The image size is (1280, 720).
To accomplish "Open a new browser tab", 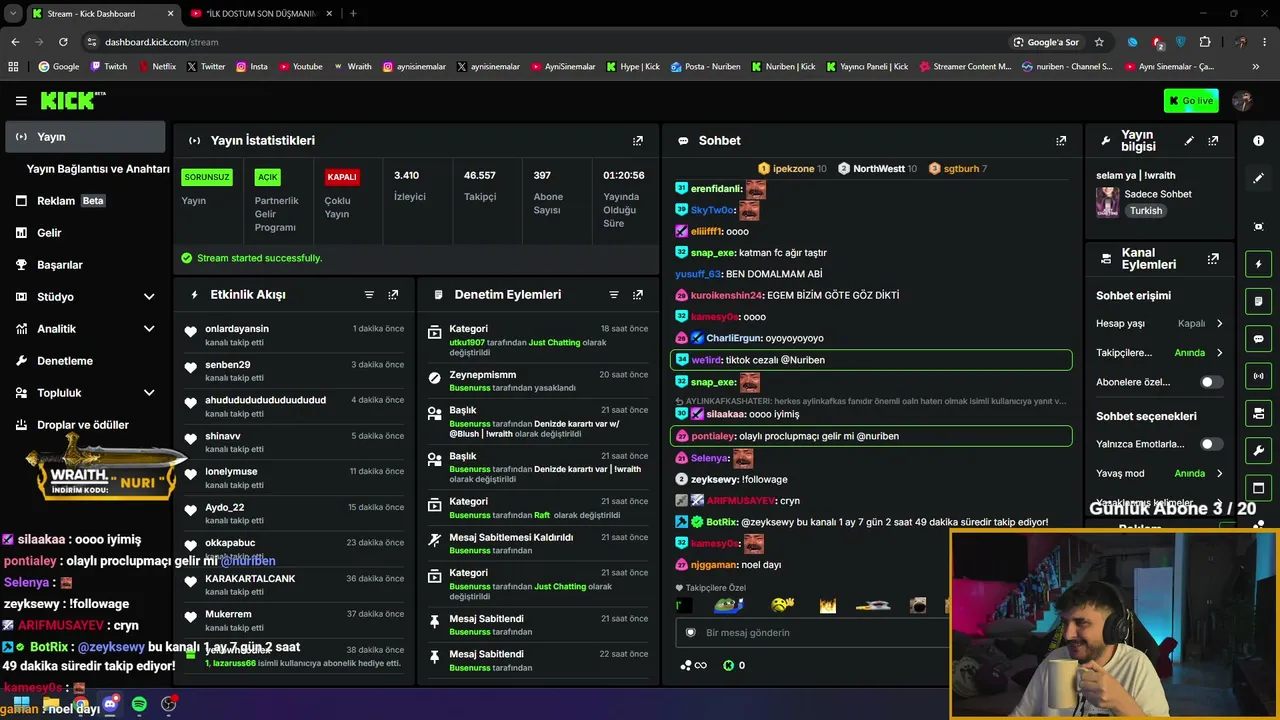I will 353,13.
